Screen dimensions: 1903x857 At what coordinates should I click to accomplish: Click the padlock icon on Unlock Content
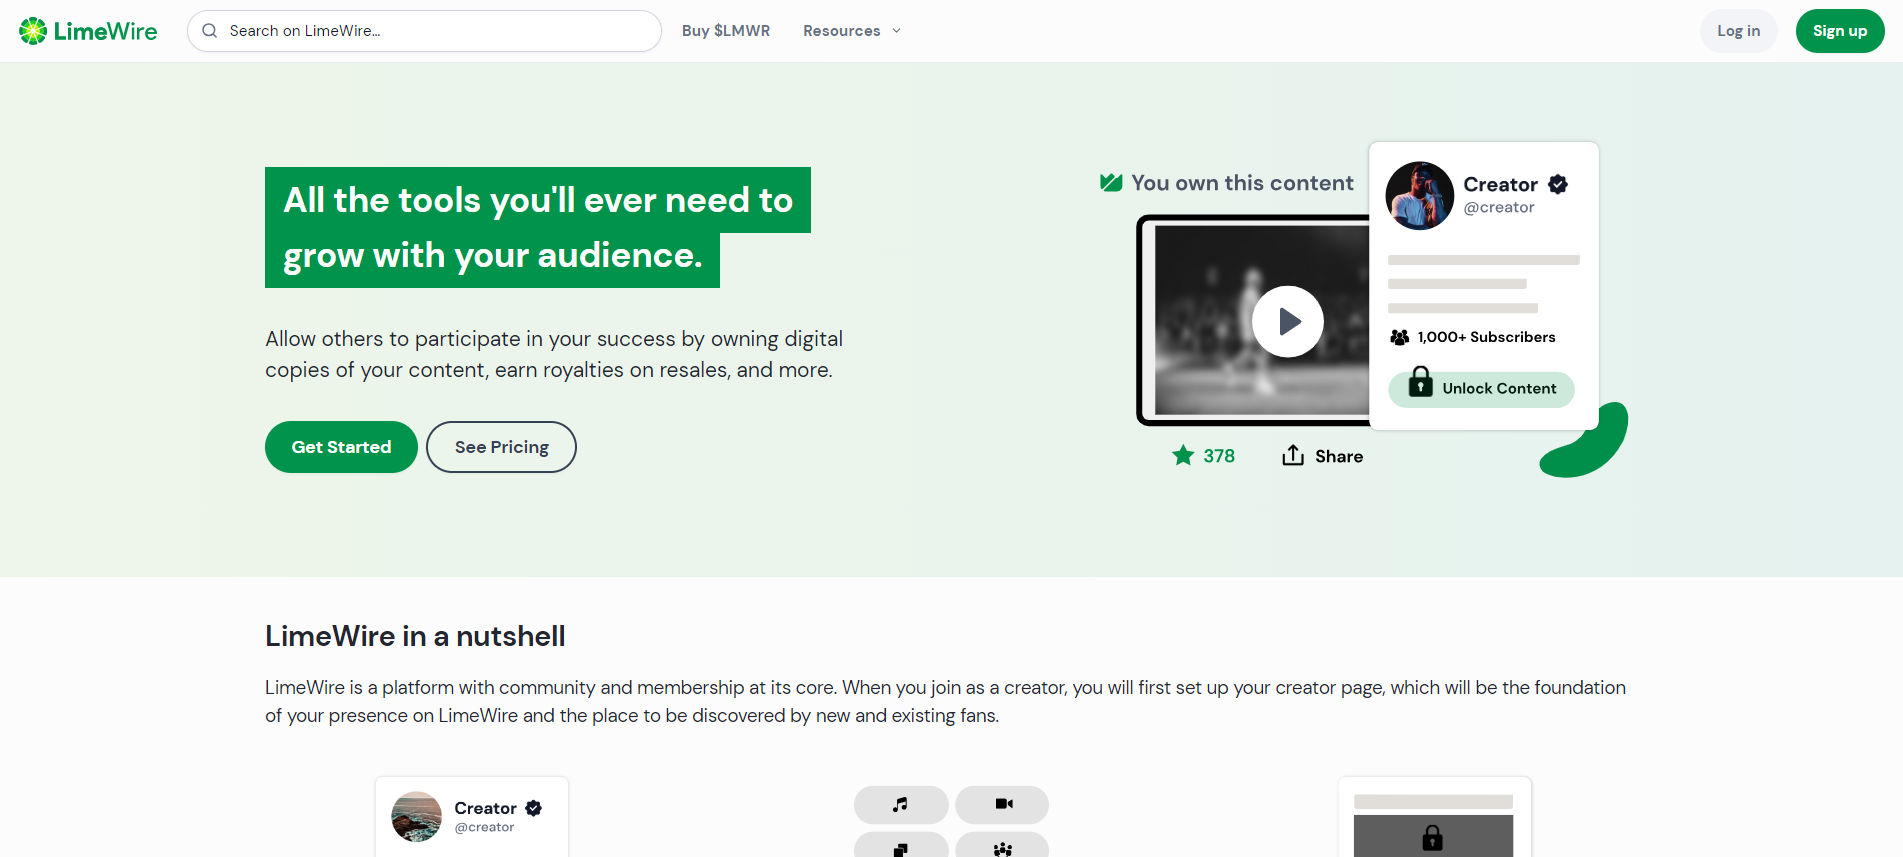click(x=1420, y=383)
